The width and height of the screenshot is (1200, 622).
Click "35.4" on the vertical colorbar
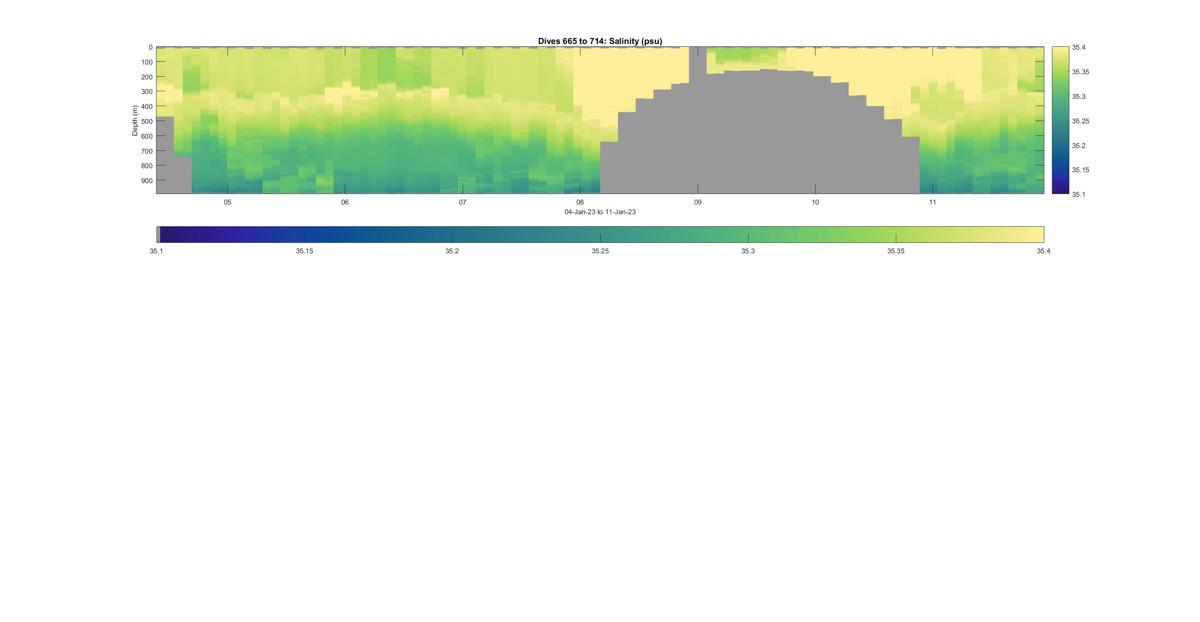pos(1079,47)
